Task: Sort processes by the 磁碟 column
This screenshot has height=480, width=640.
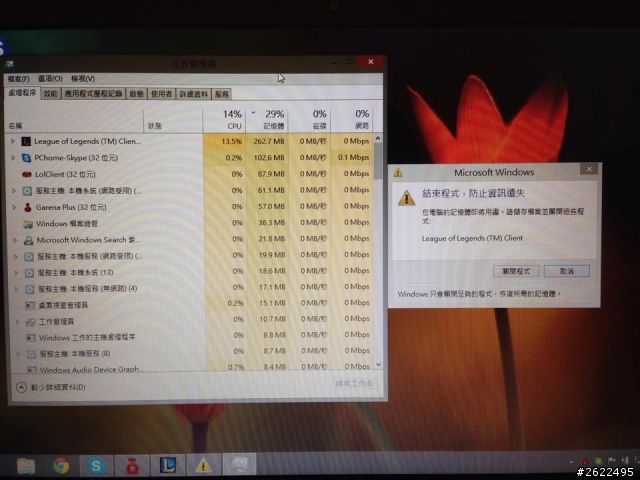Action: 309,120
